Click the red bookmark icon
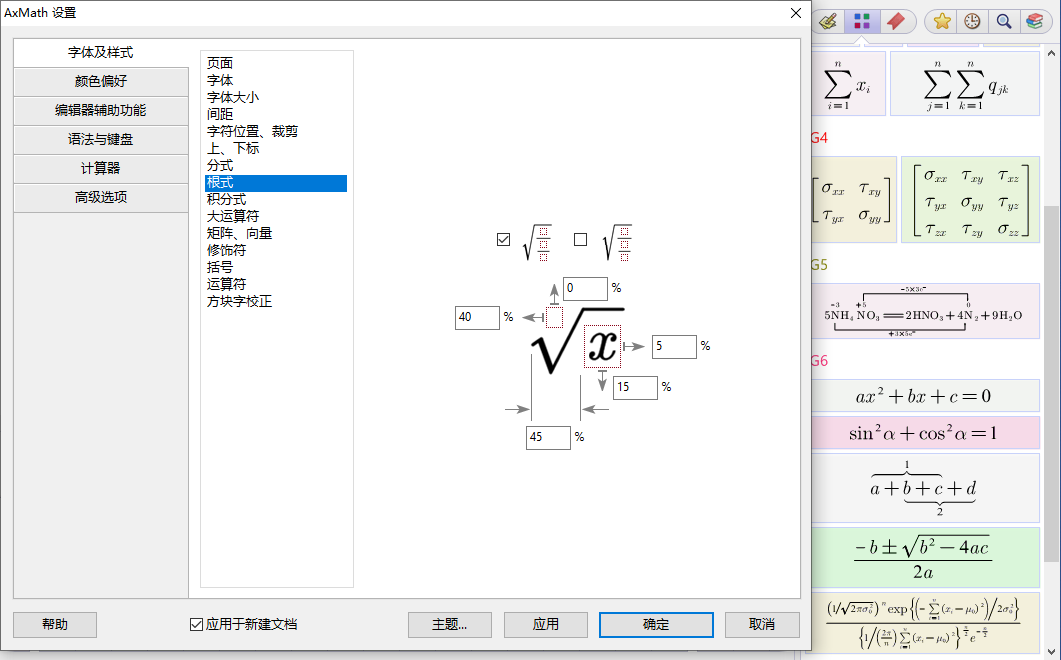The height and width of the screenshot is (660, 1061). tap(898, 20)
